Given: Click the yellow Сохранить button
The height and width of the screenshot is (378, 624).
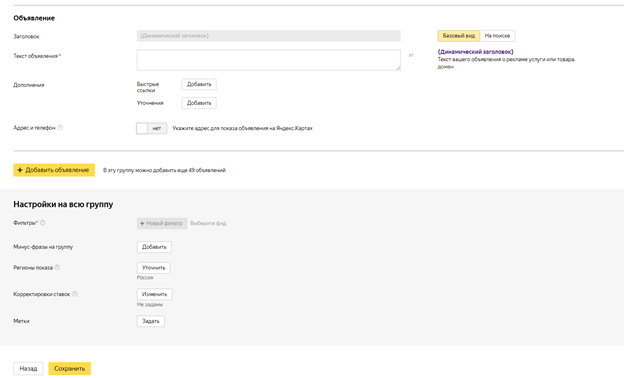Looking at the screenshot, I should coord(70,368).
